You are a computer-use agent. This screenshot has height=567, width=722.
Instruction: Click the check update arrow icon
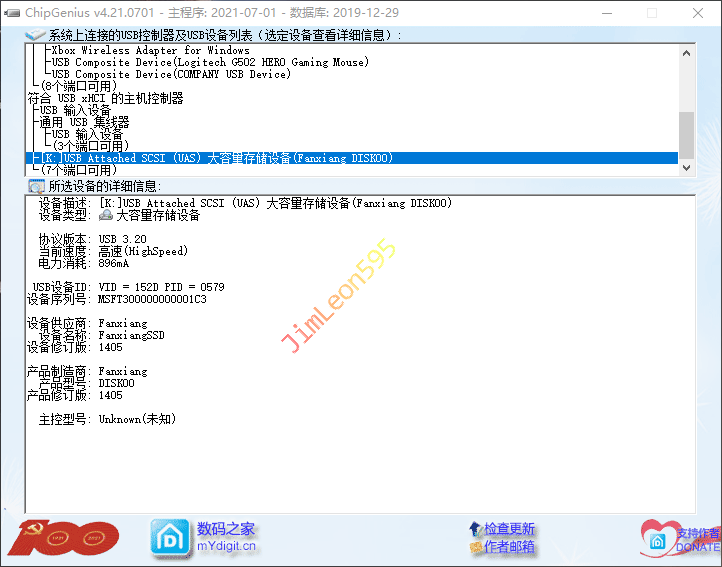point(475,529)
